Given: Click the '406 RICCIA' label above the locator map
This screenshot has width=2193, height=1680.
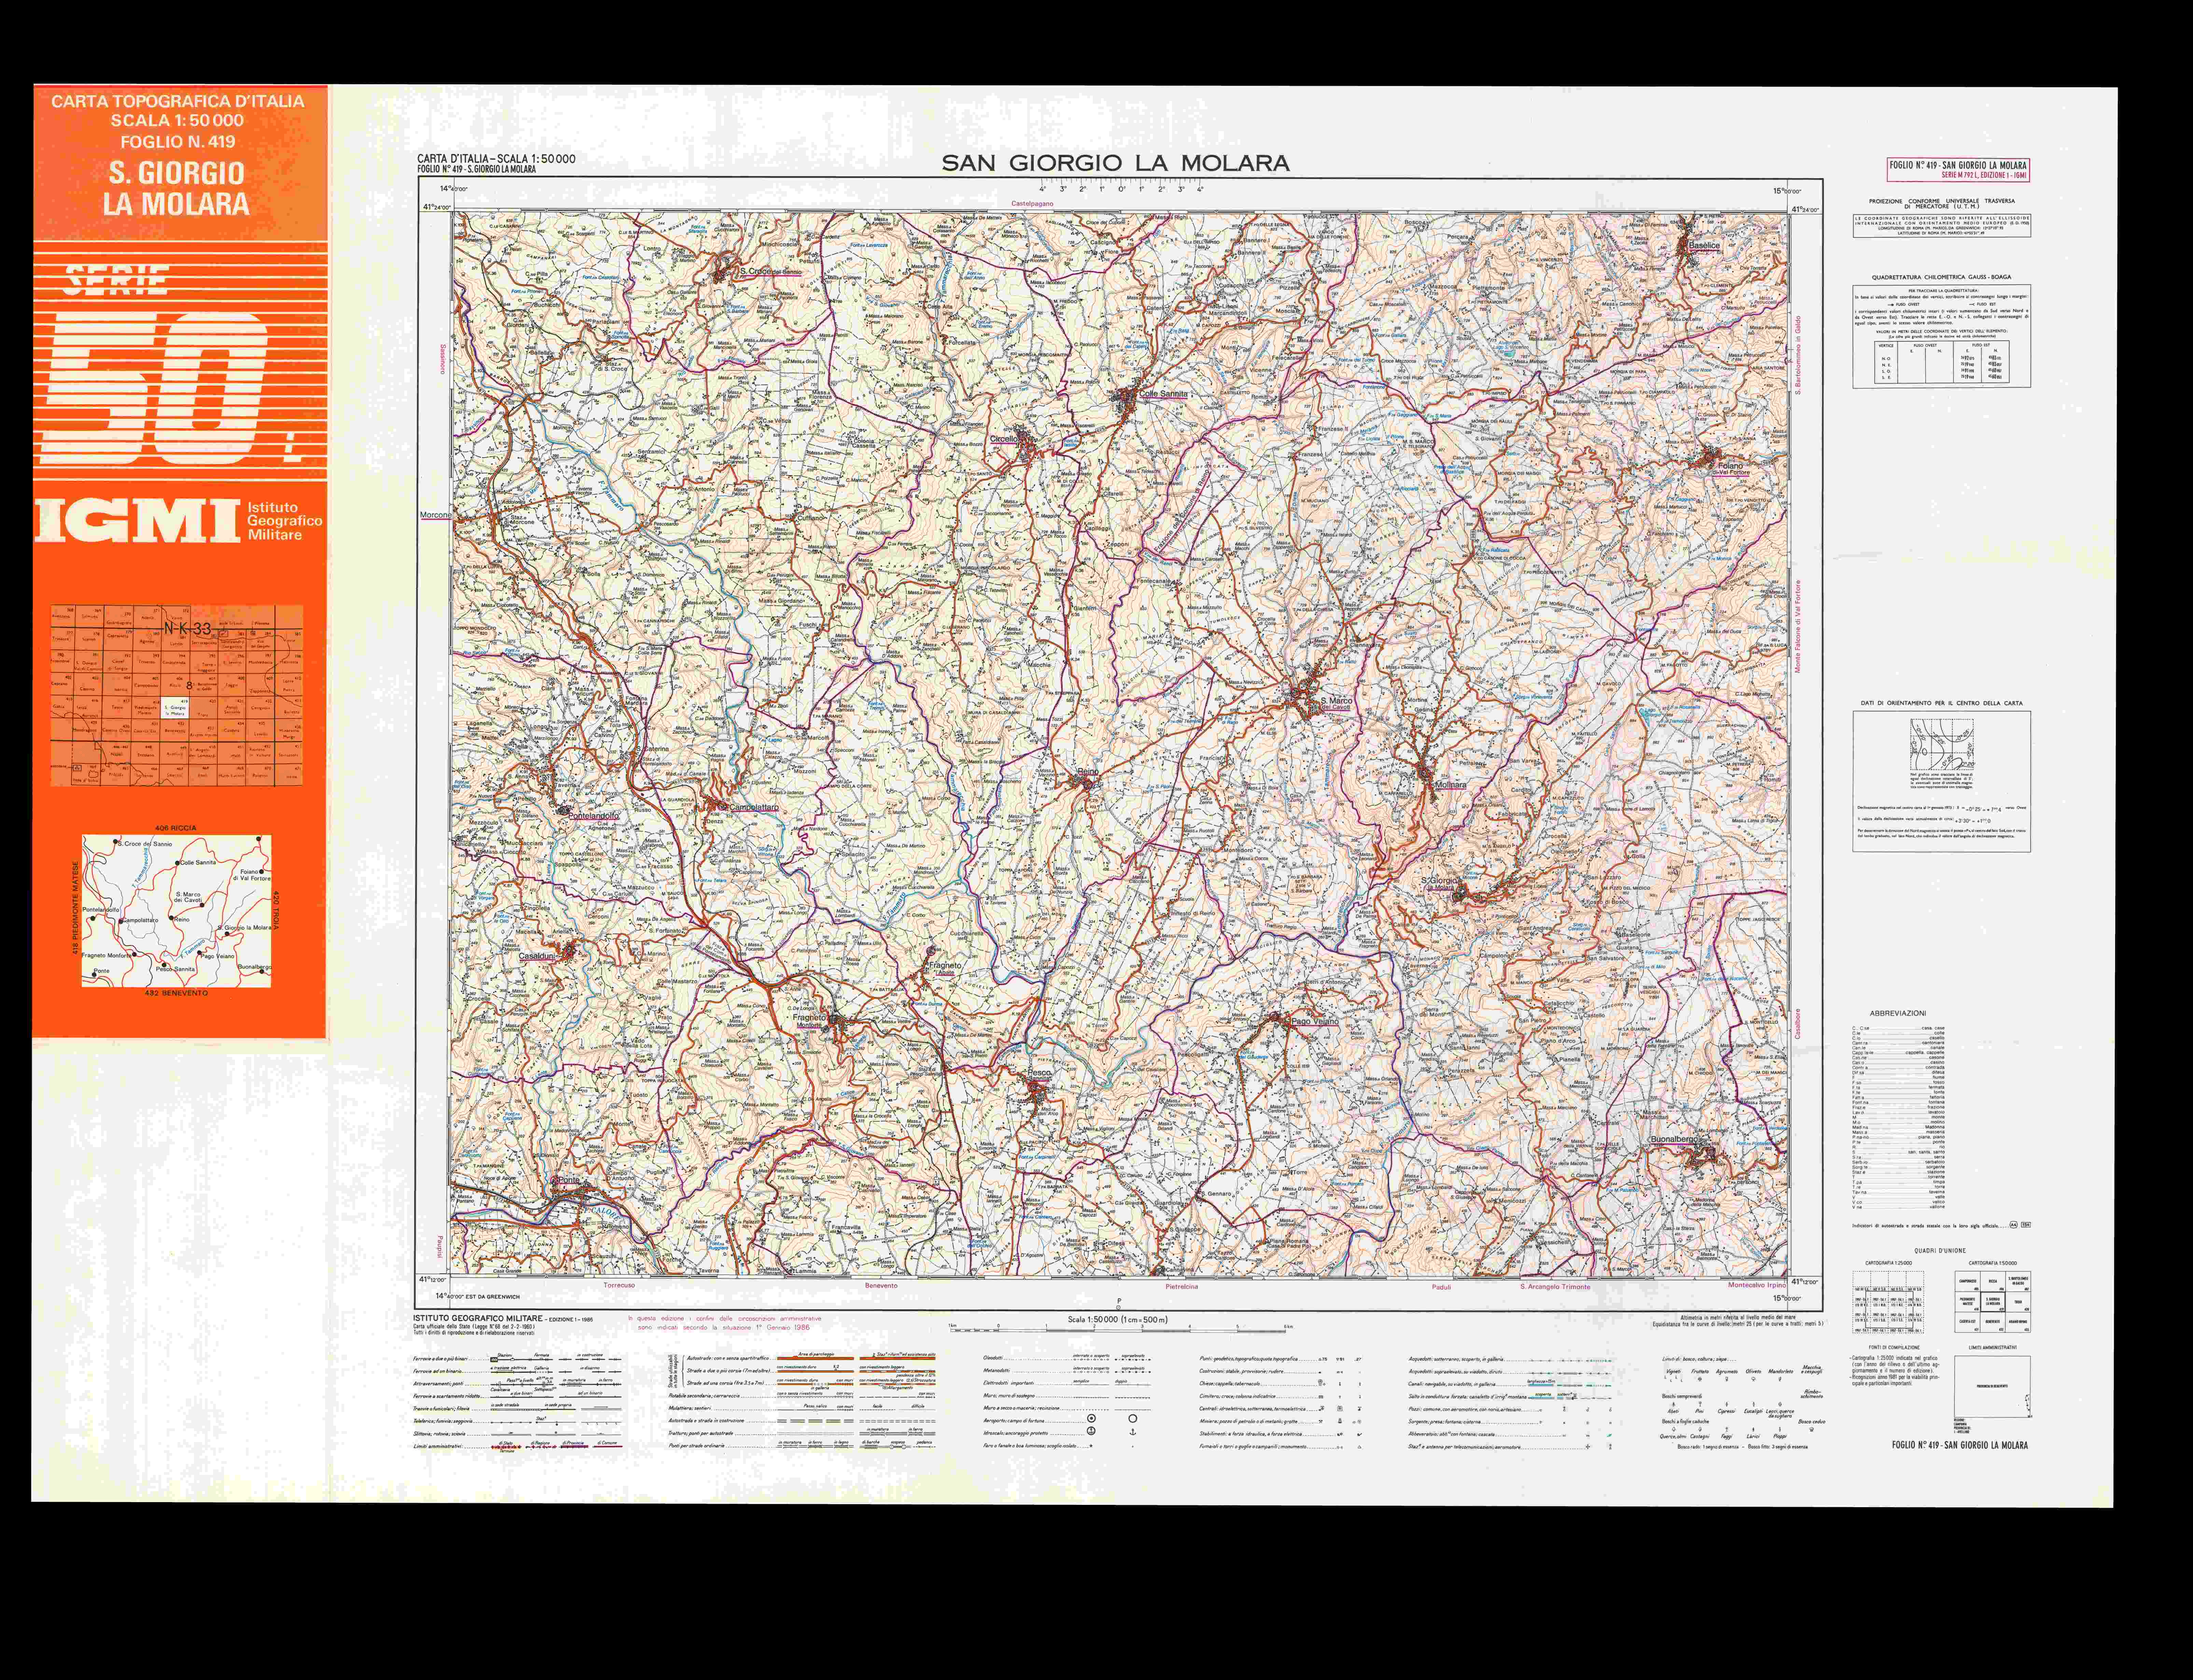Looking at the screenshot, I should tap(176, 828).
